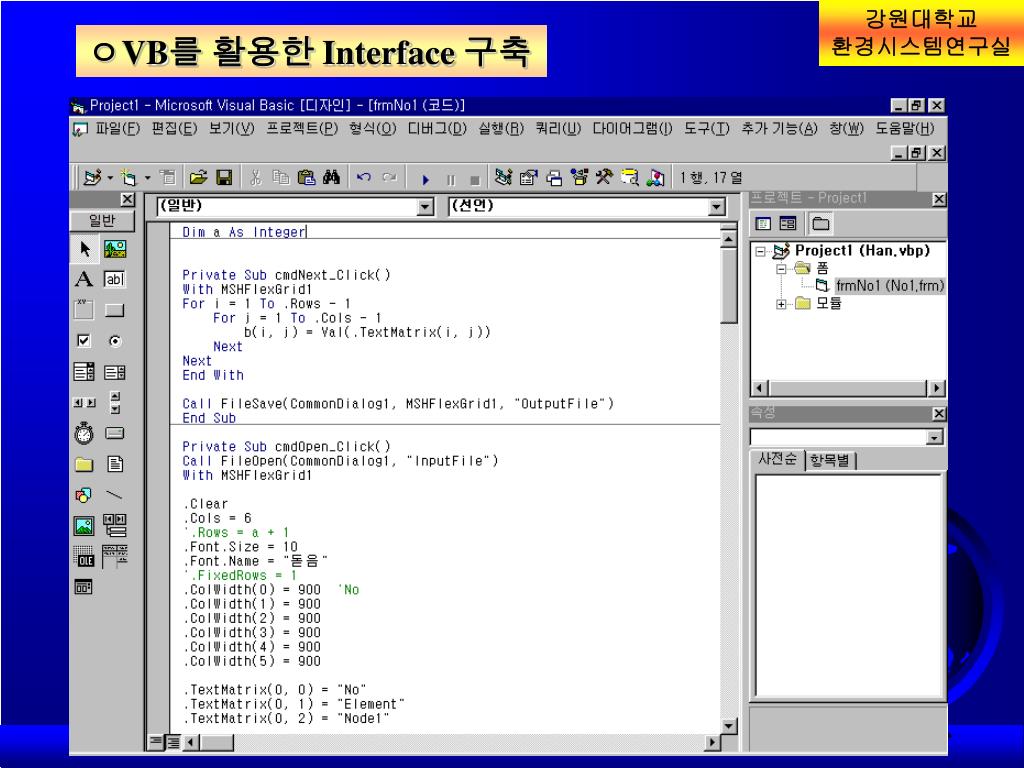Select the PictureBox control in the toolbox
This screenshot has height=768, width=1024.
pyautogui.click(x=115, y=249)
